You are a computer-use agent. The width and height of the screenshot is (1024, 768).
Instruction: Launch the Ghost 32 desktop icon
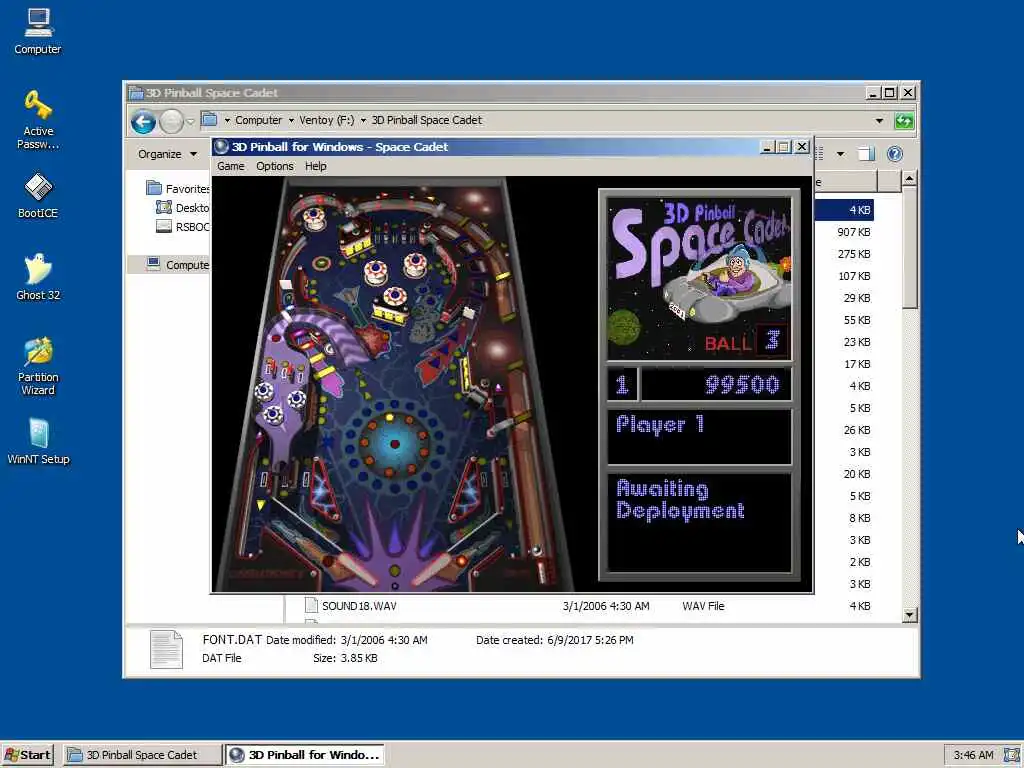tap(38, 277)
